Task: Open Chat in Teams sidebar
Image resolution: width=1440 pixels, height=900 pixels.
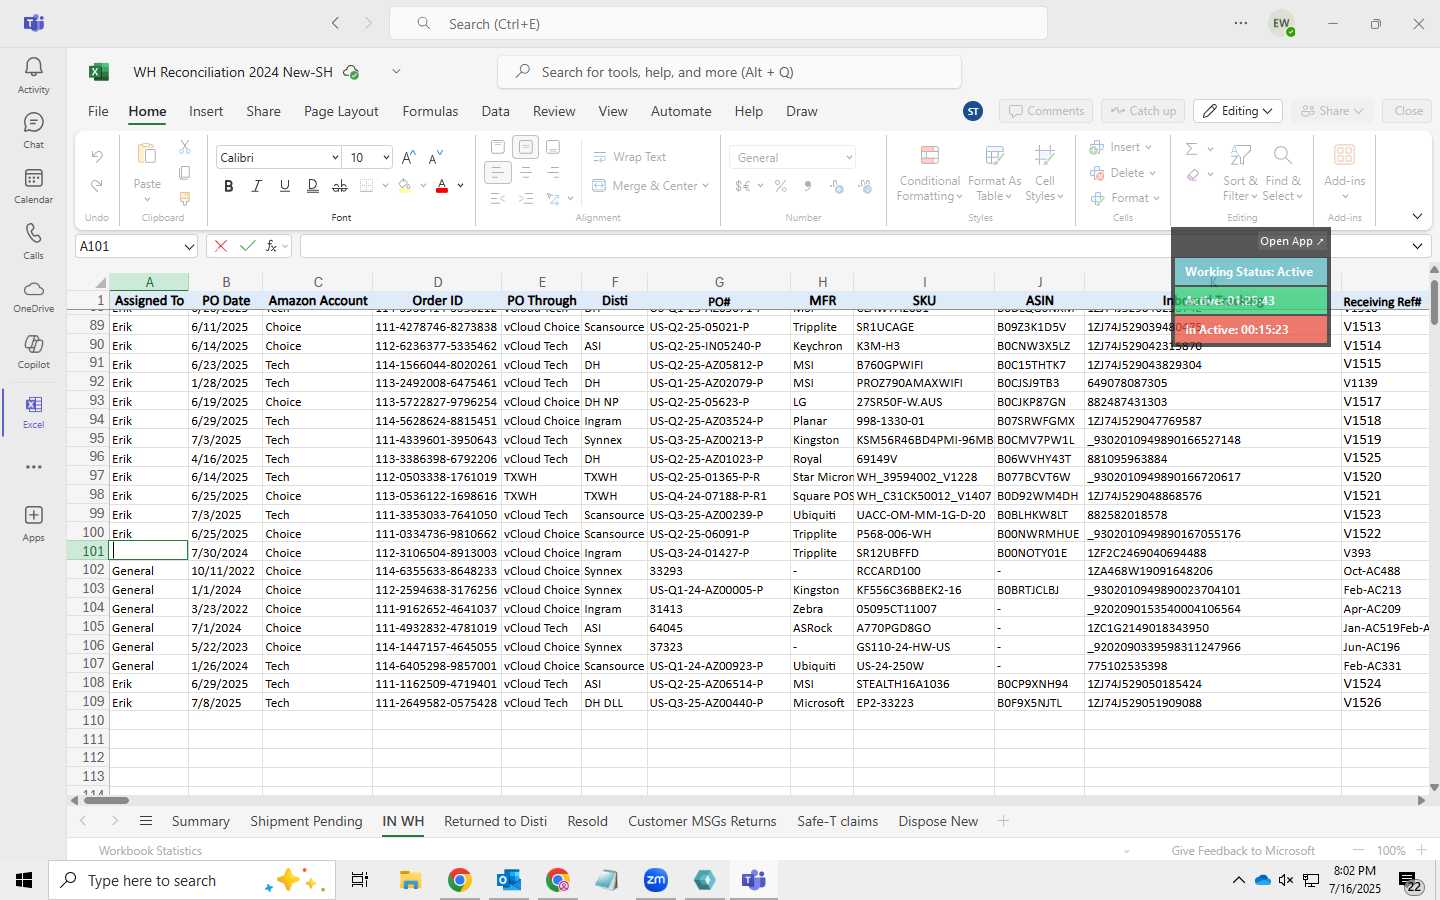Action: click(33, 130)
